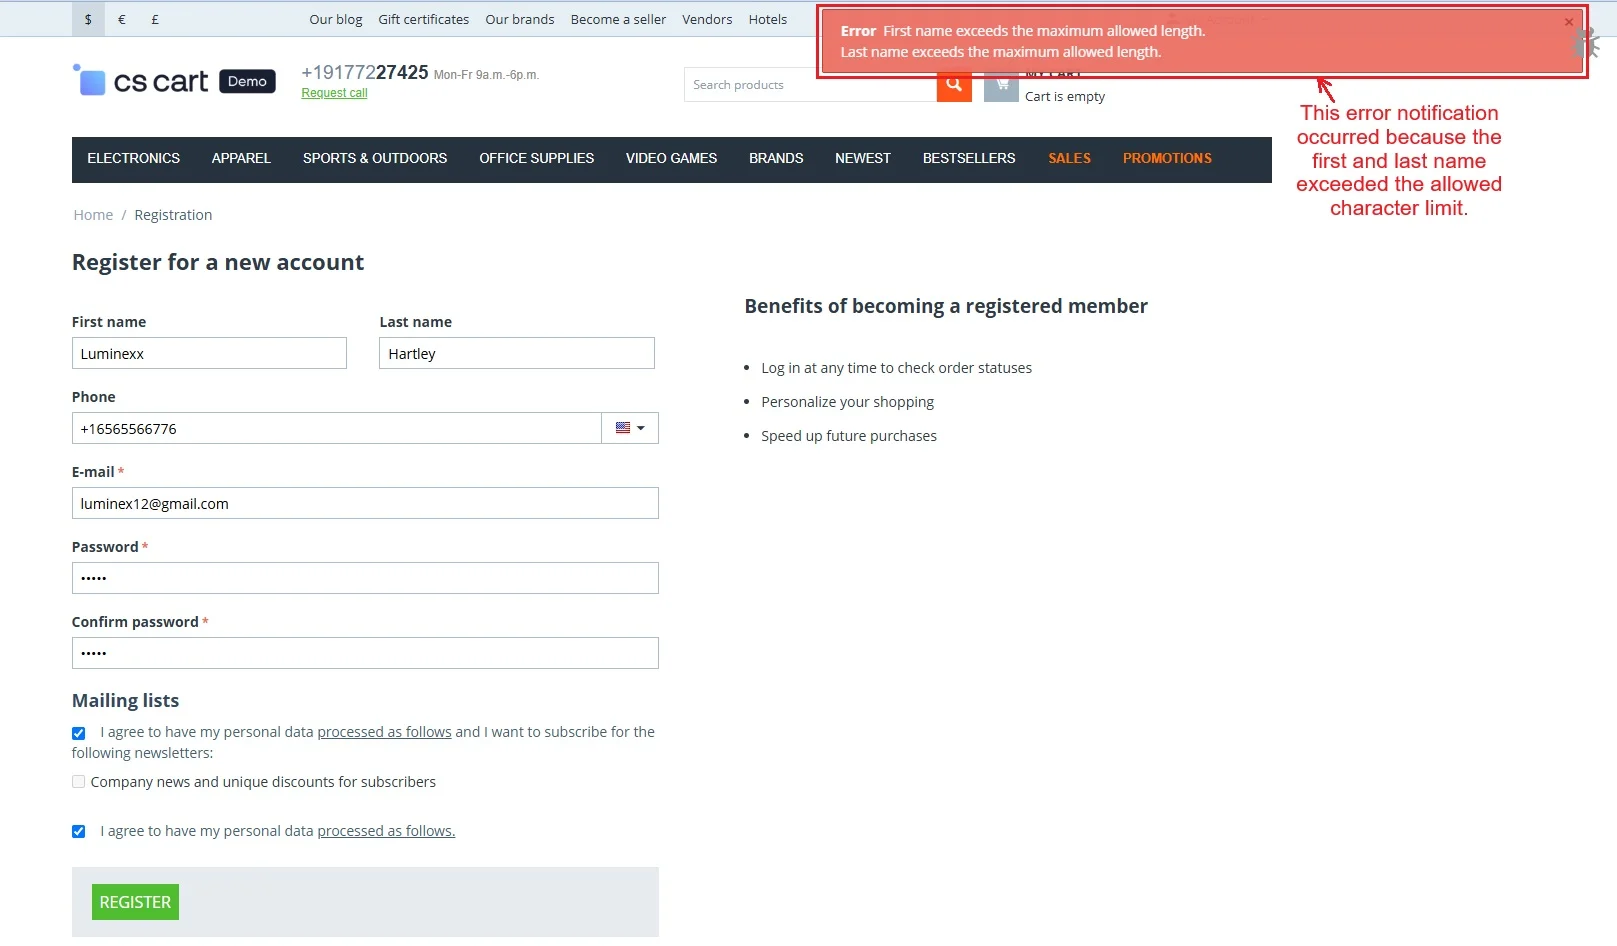Open the Sports & Outdoors menu
The image size is (1617, 946).
pos(375,159)
